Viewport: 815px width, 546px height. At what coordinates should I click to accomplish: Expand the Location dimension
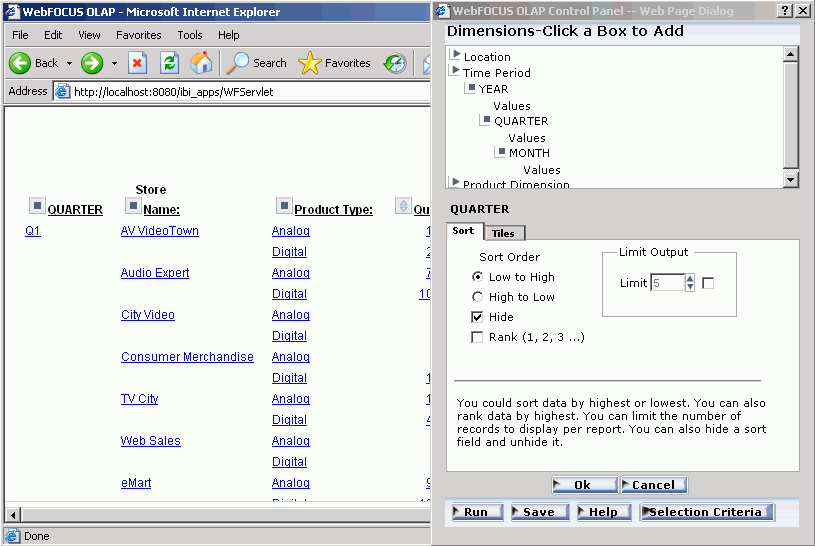456,54
